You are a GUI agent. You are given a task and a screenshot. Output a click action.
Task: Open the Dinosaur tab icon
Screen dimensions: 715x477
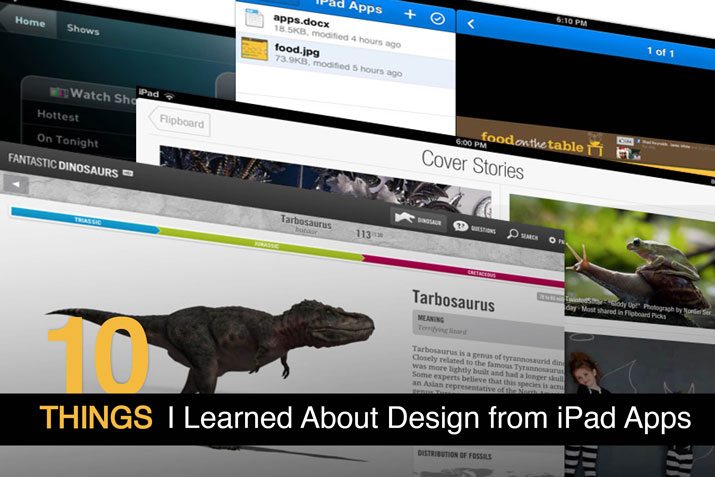point(418,219)
